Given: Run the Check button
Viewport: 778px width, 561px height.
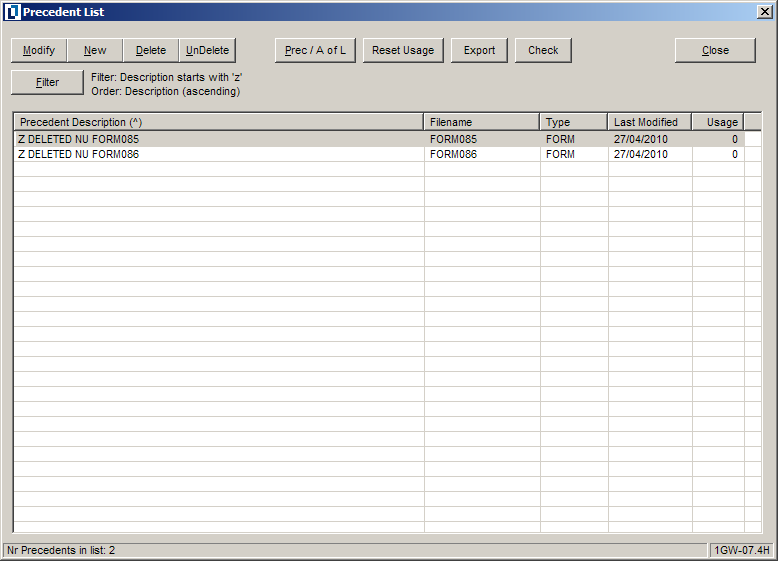Looking at the screenshot, I should 543,50.
